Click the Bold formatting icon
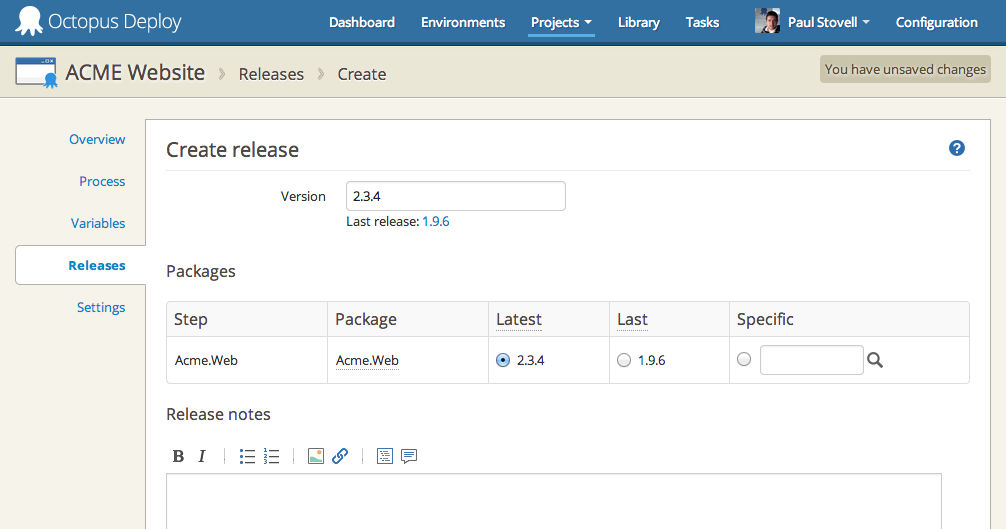Screen dimensions: 1006x529 178,456
